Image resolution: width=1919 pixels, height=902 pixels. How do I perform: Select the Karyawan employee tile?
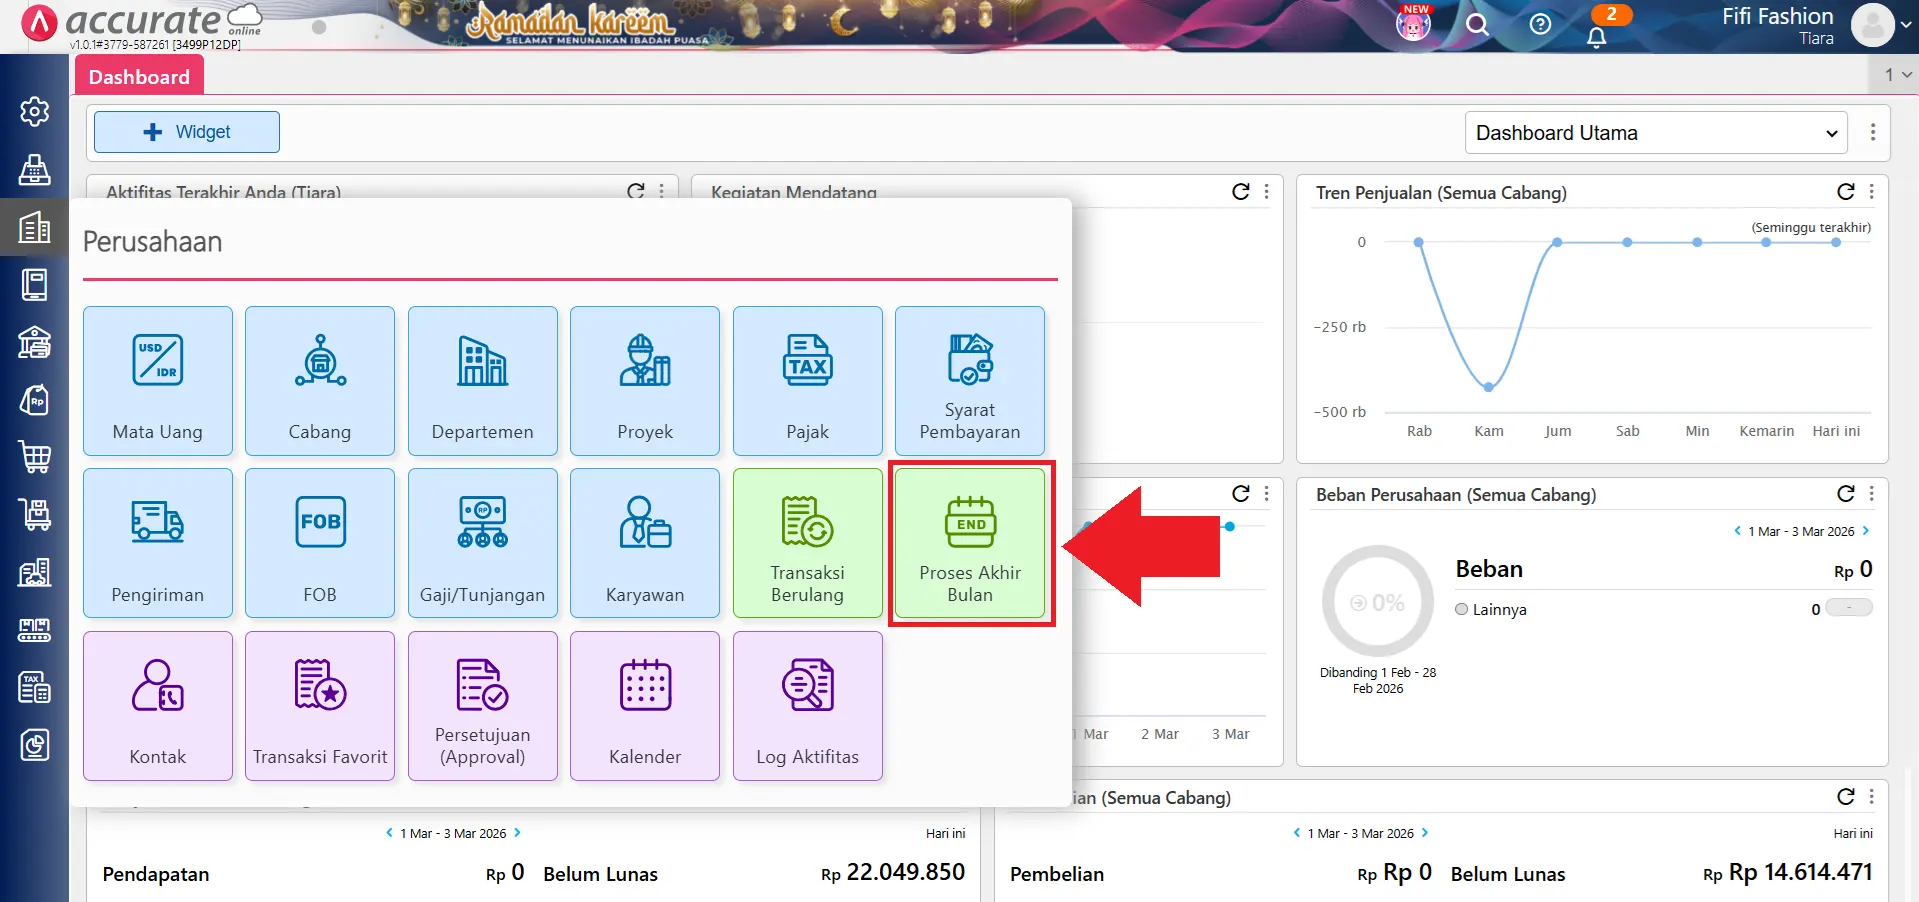(644, 543)
